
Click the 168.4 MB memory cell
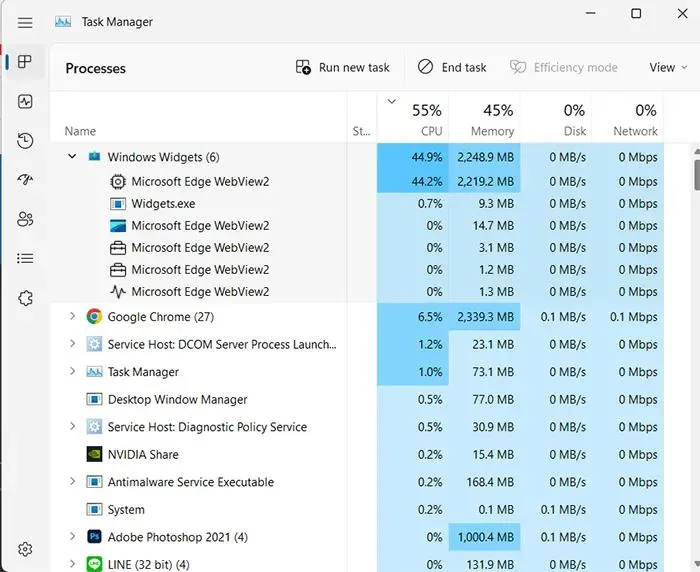(x=485, y=482)
